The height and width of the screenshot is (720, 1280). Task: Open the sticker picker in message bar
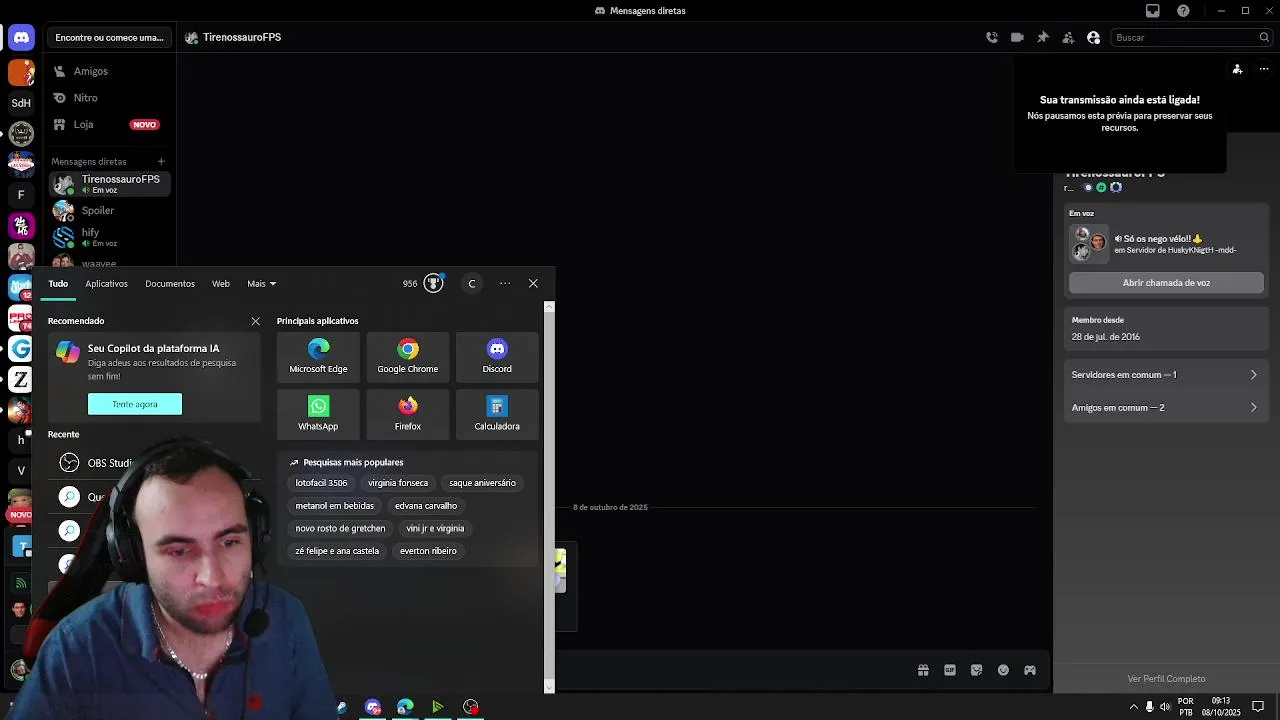[977, 670]
